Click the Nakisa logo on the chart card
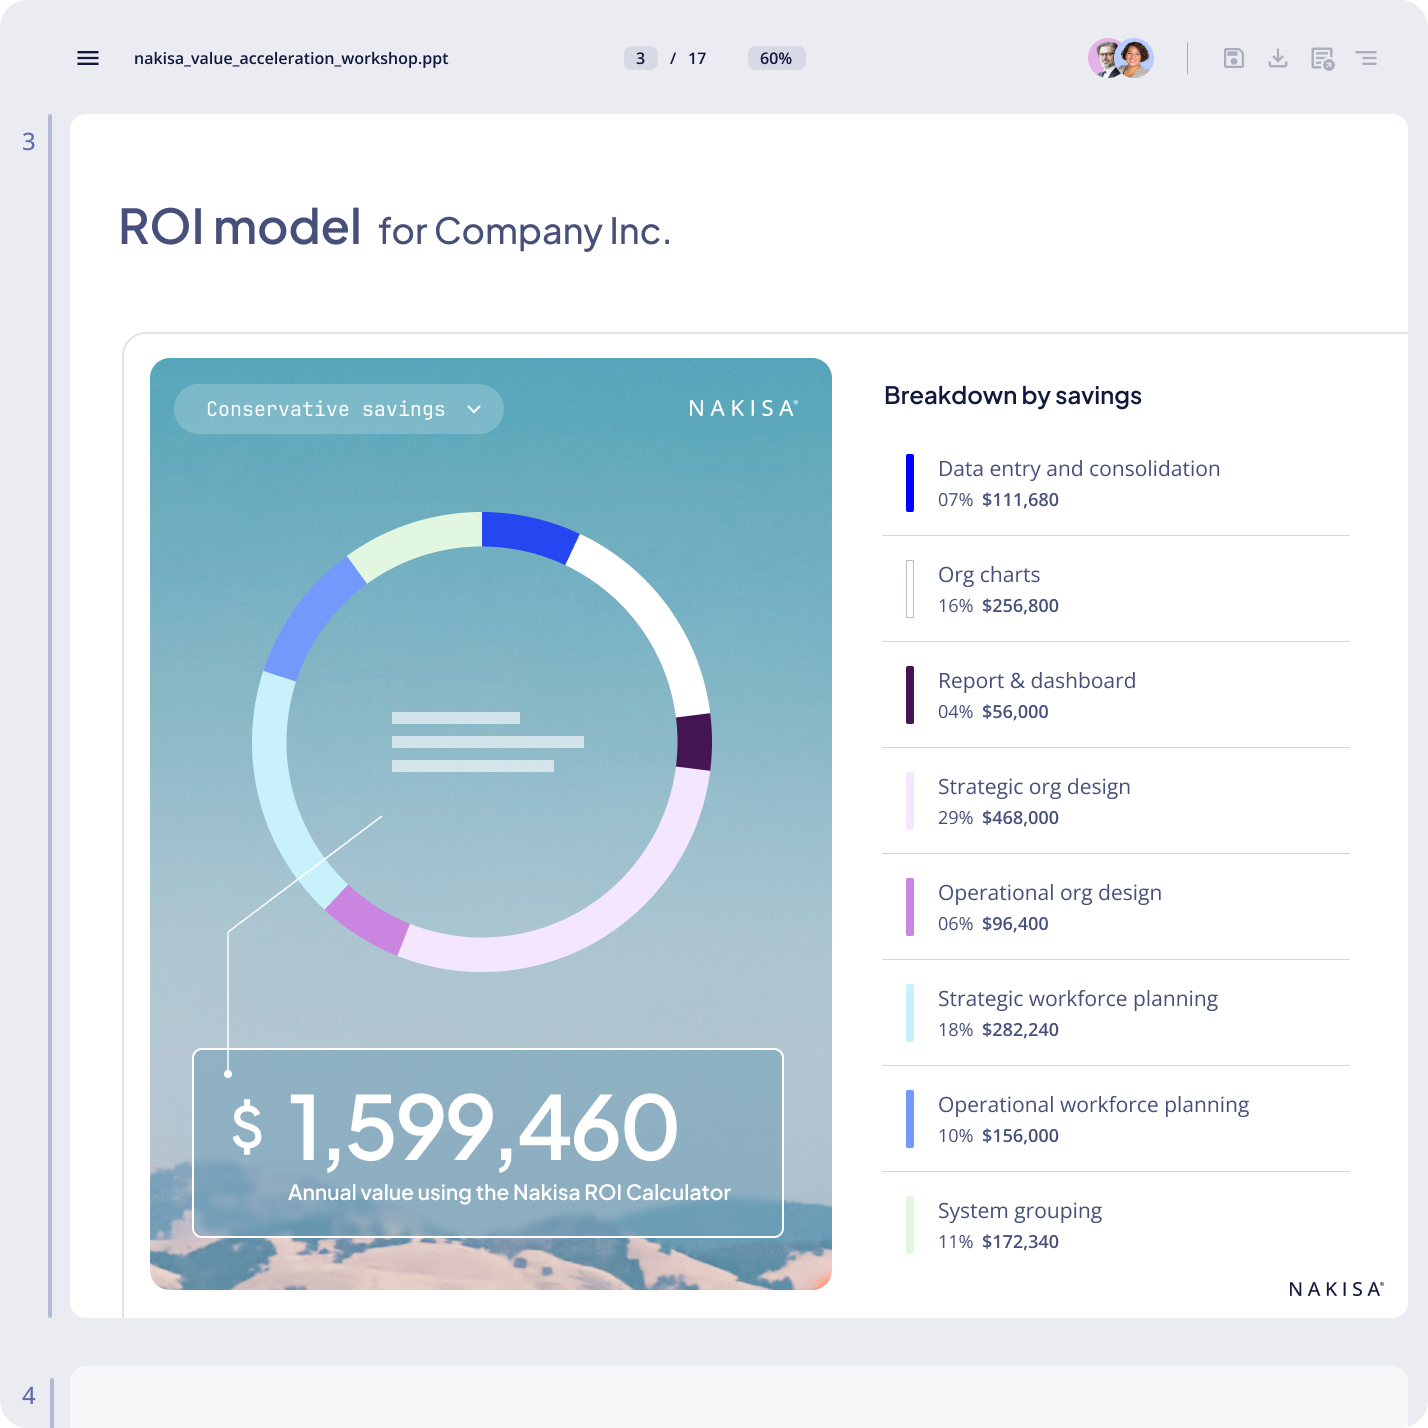1428x1428 pixels. (x=741, y=408)
